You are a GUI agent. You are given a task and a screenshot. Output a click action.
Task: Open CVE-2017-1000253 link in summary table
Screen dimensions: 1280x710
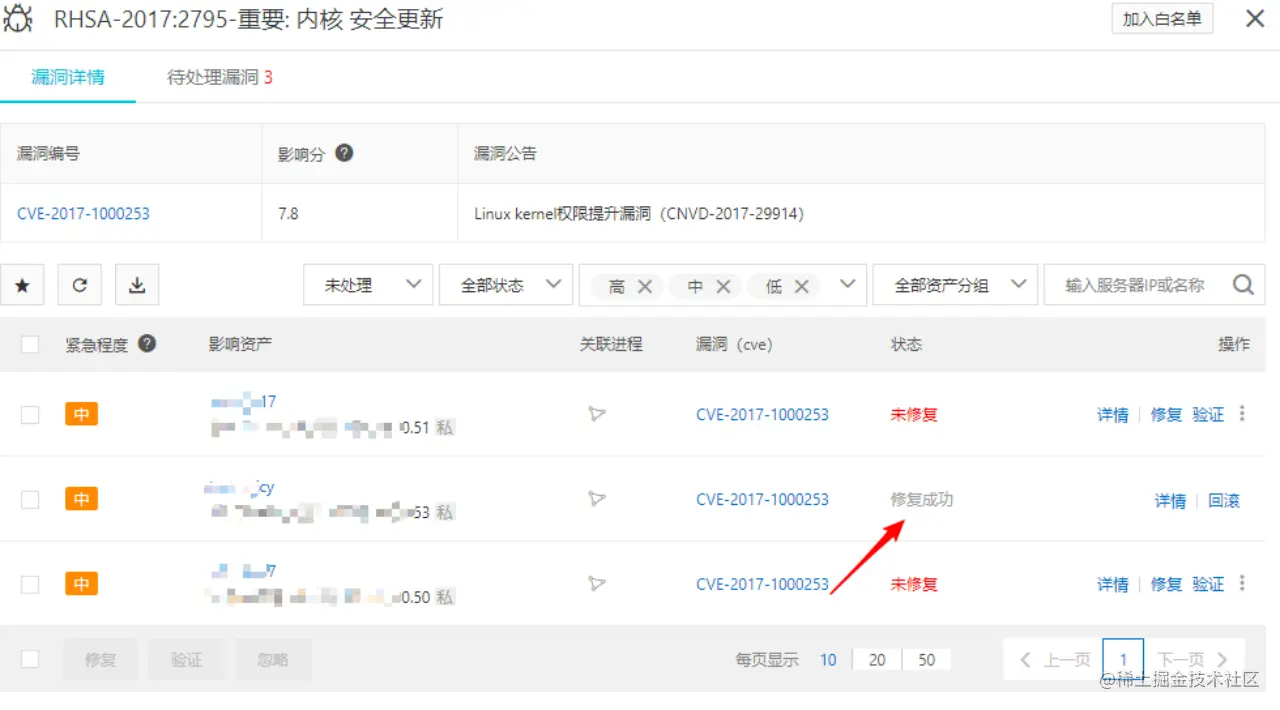coord(83,213)
